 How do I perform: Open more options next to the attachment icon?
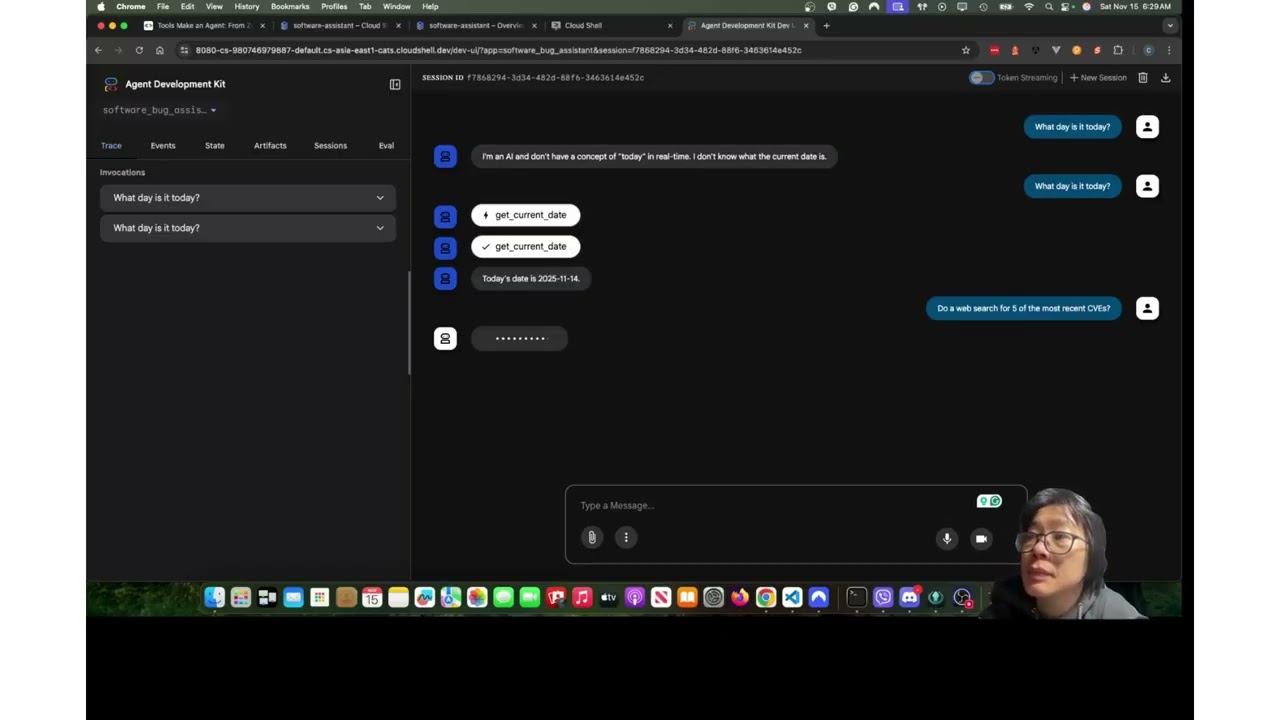(x=626, y=537)
